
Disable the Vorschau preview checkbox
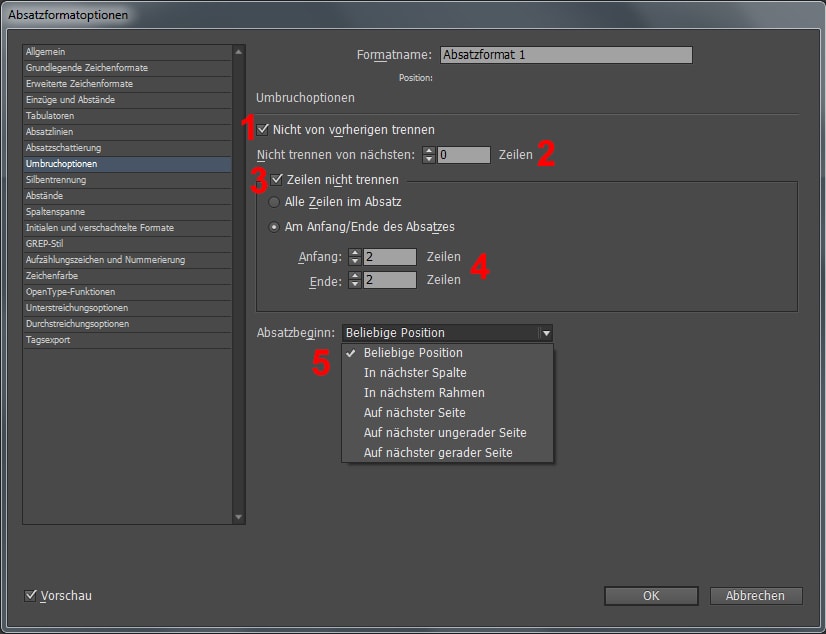(x=30, y=596)
